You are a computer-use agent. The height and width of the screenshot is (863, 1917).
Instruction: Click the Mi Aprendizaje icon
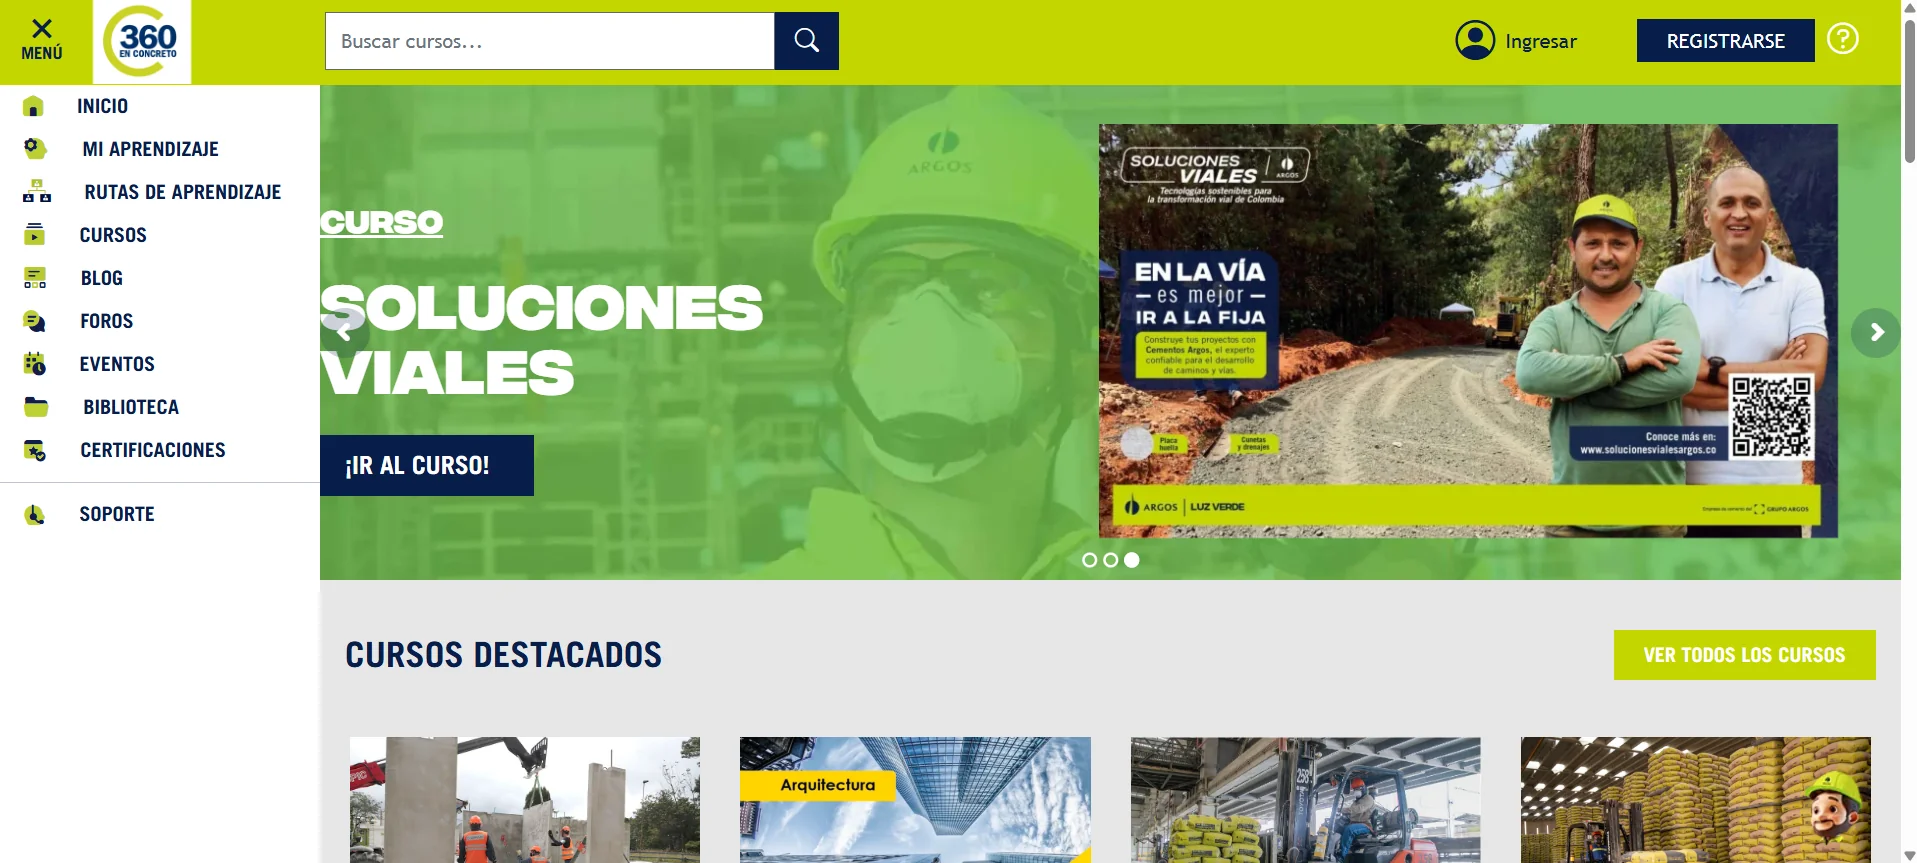pos(35,149)
